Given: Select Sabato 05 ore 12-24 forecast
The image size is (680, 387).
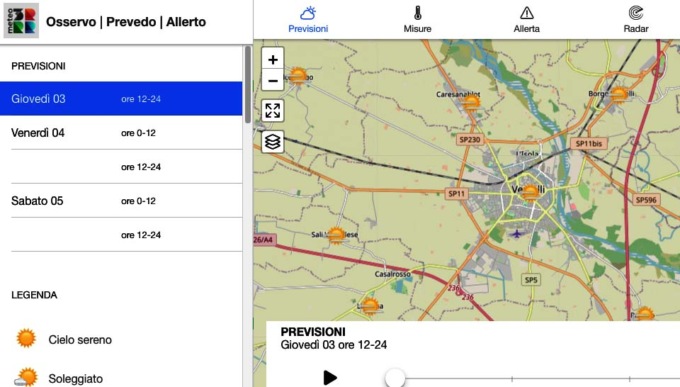Looking at the screenshot, I should 121,235.
